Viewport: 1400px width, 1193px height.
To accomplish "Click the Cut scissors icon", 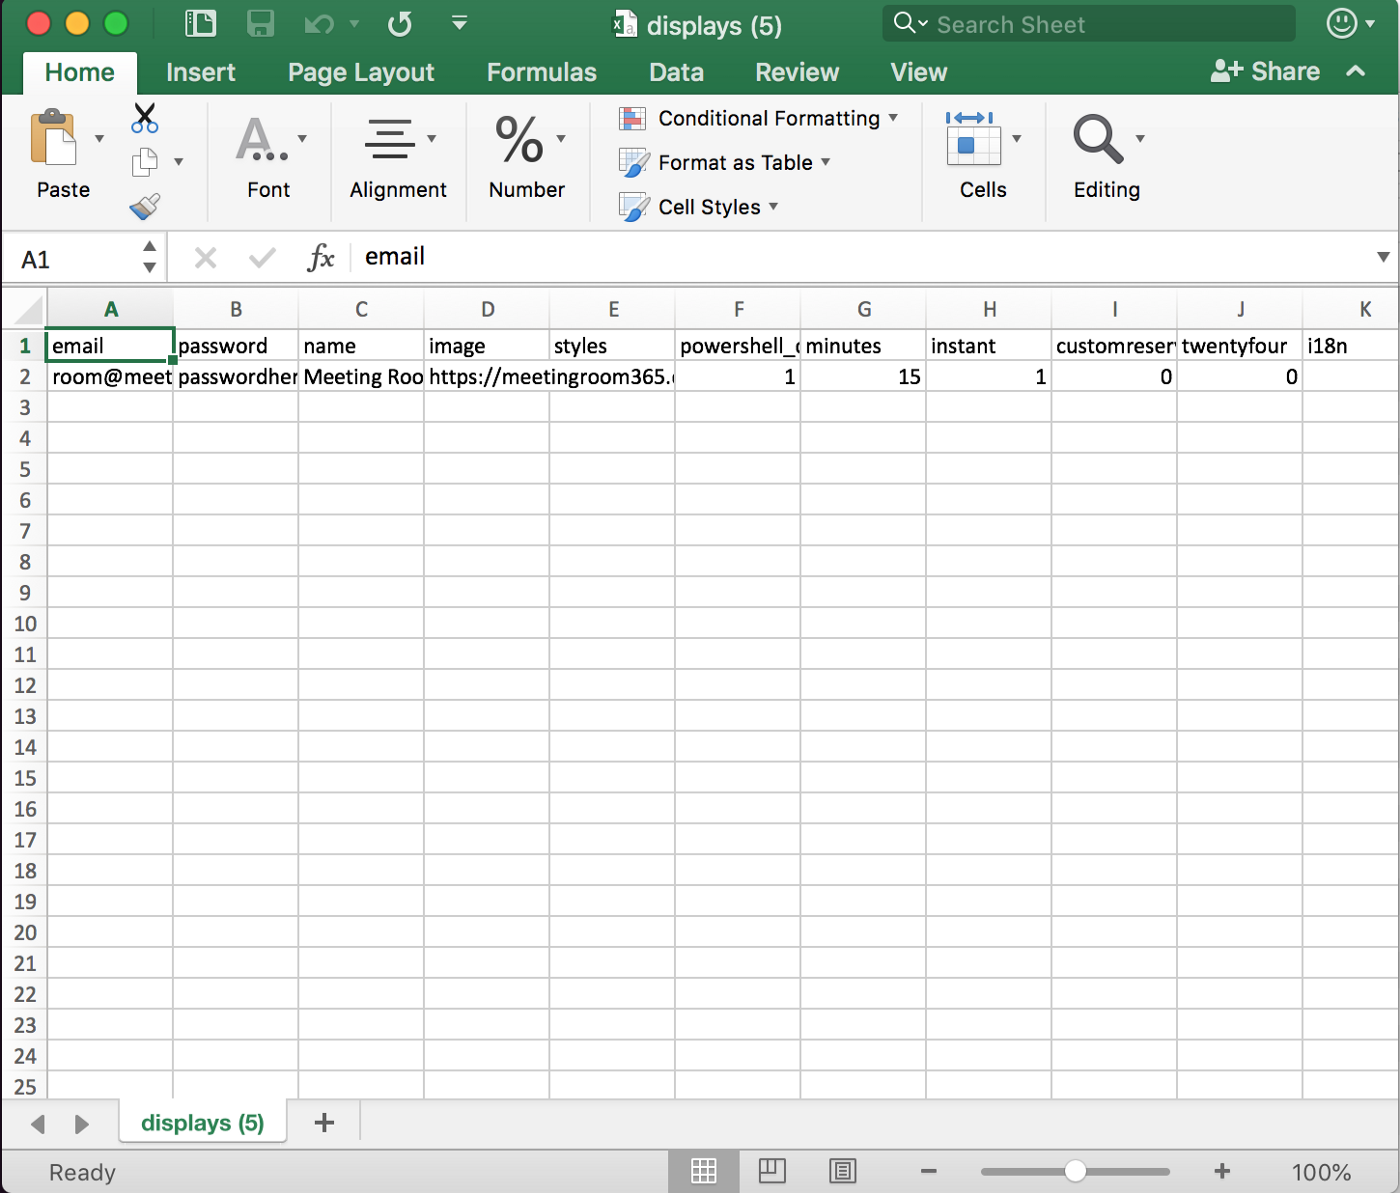I will click(144, 118).
